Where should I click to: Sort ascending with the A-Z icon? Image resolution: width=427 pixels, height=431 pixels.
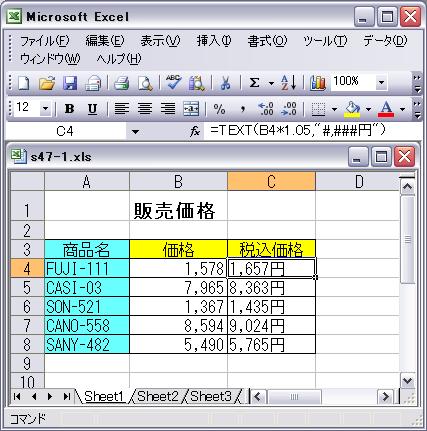pos(289,83)
